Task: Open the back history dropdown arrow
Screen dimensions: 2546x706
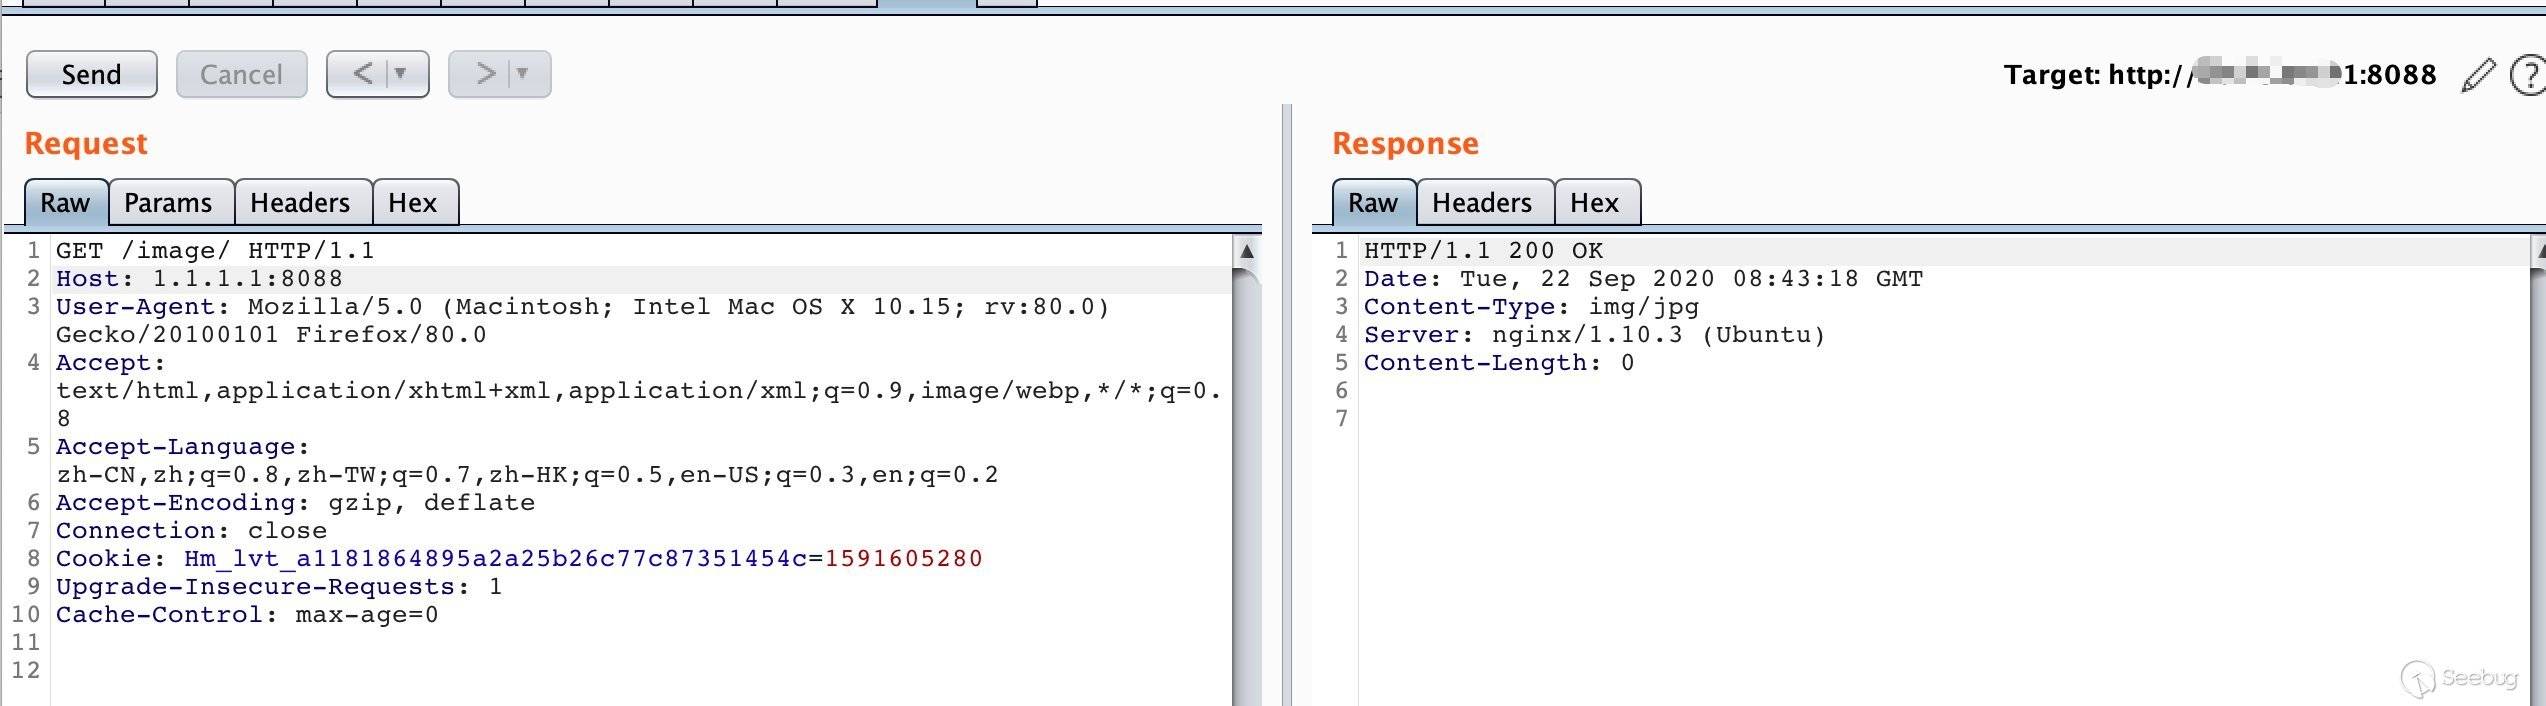Action: pos(401,74)
